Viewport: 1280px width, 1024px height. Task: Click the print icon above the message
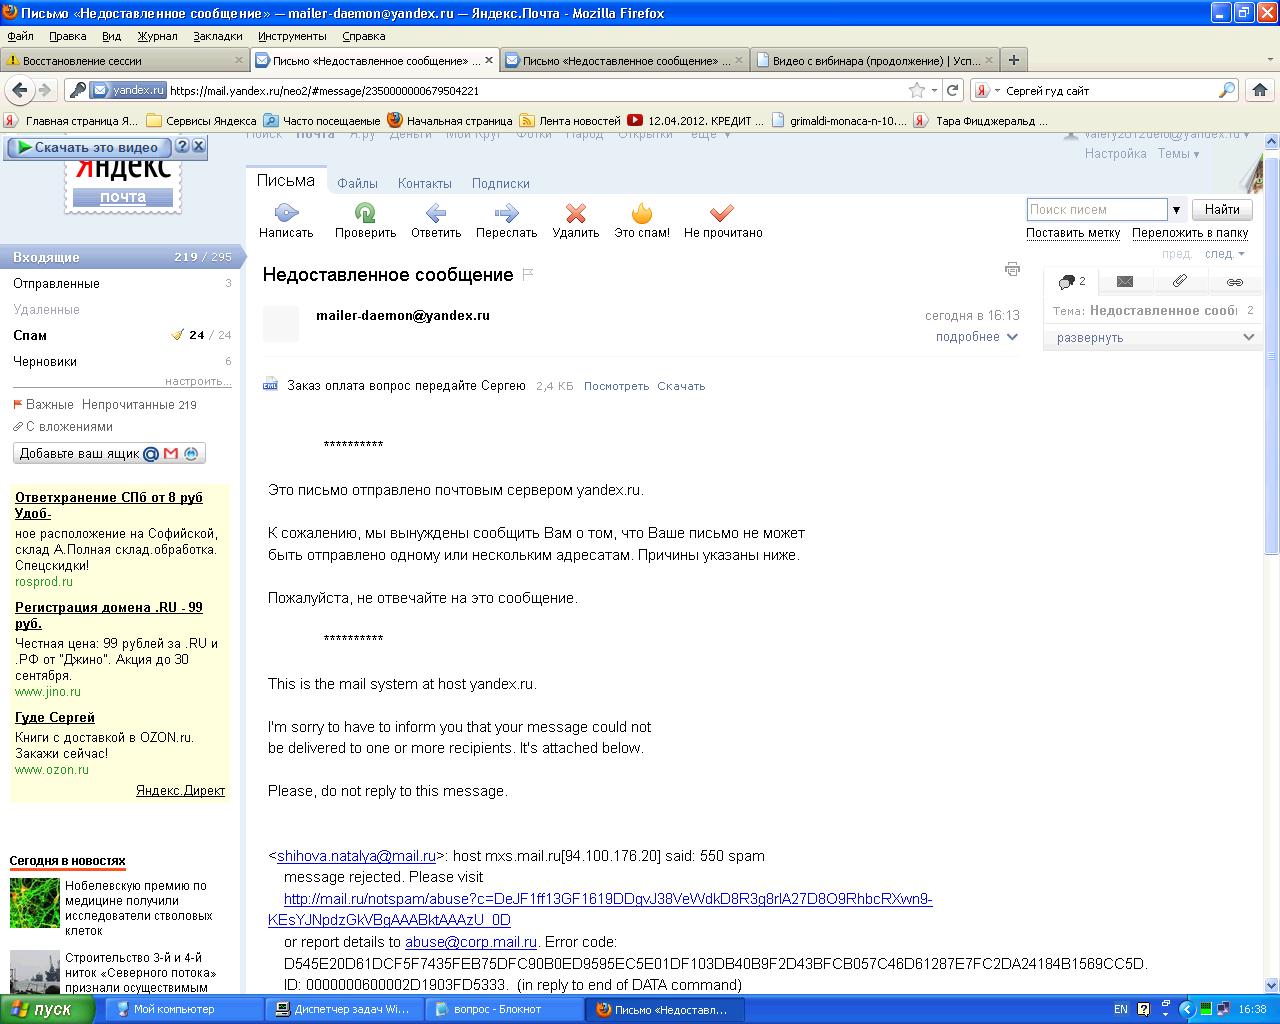point(1012,269)
